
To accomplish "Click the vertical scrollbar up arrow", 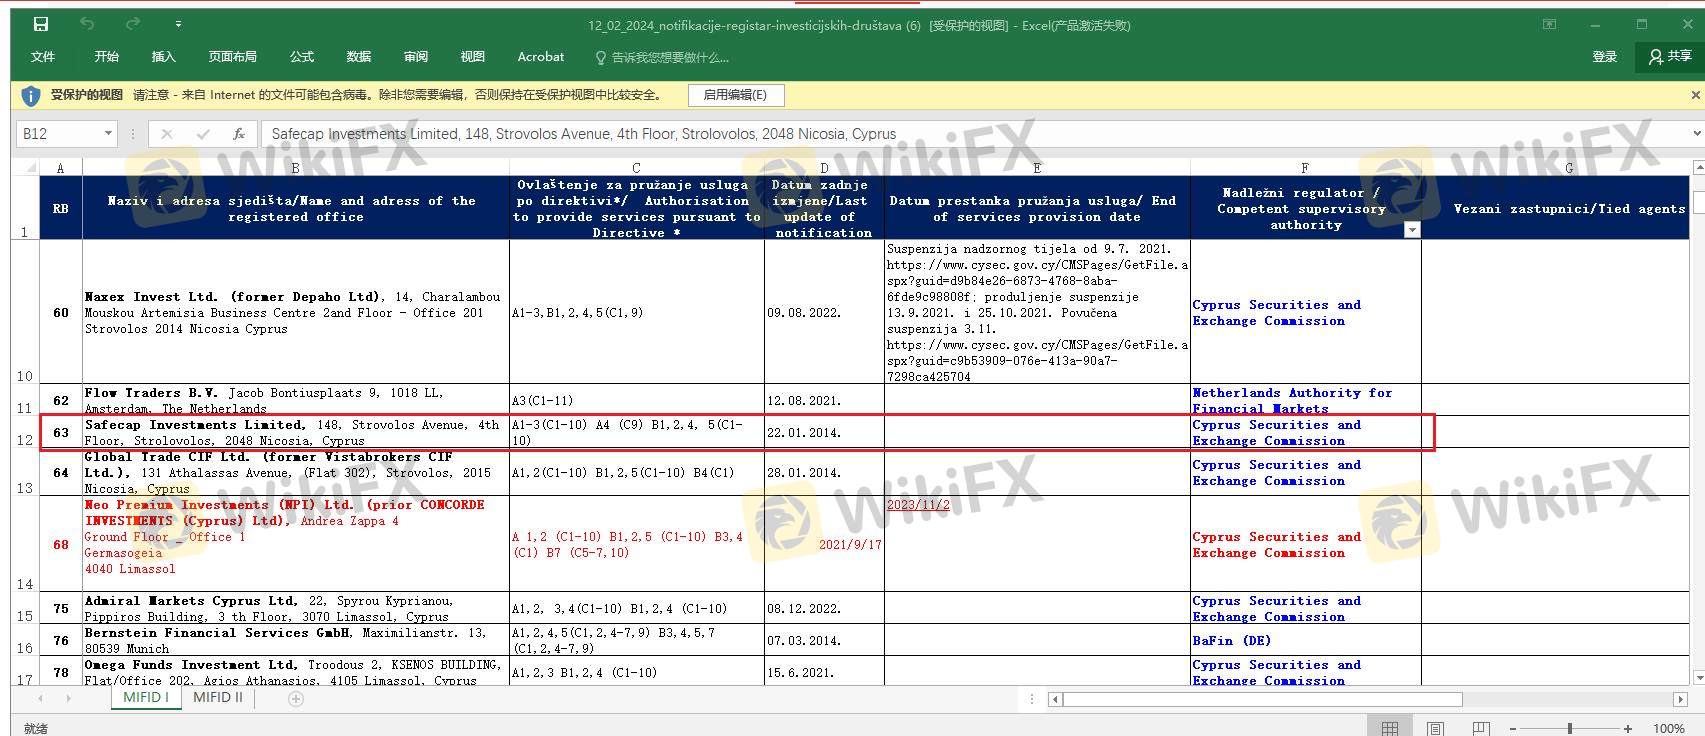I will pyautogui.click(x=1697, y=167).
